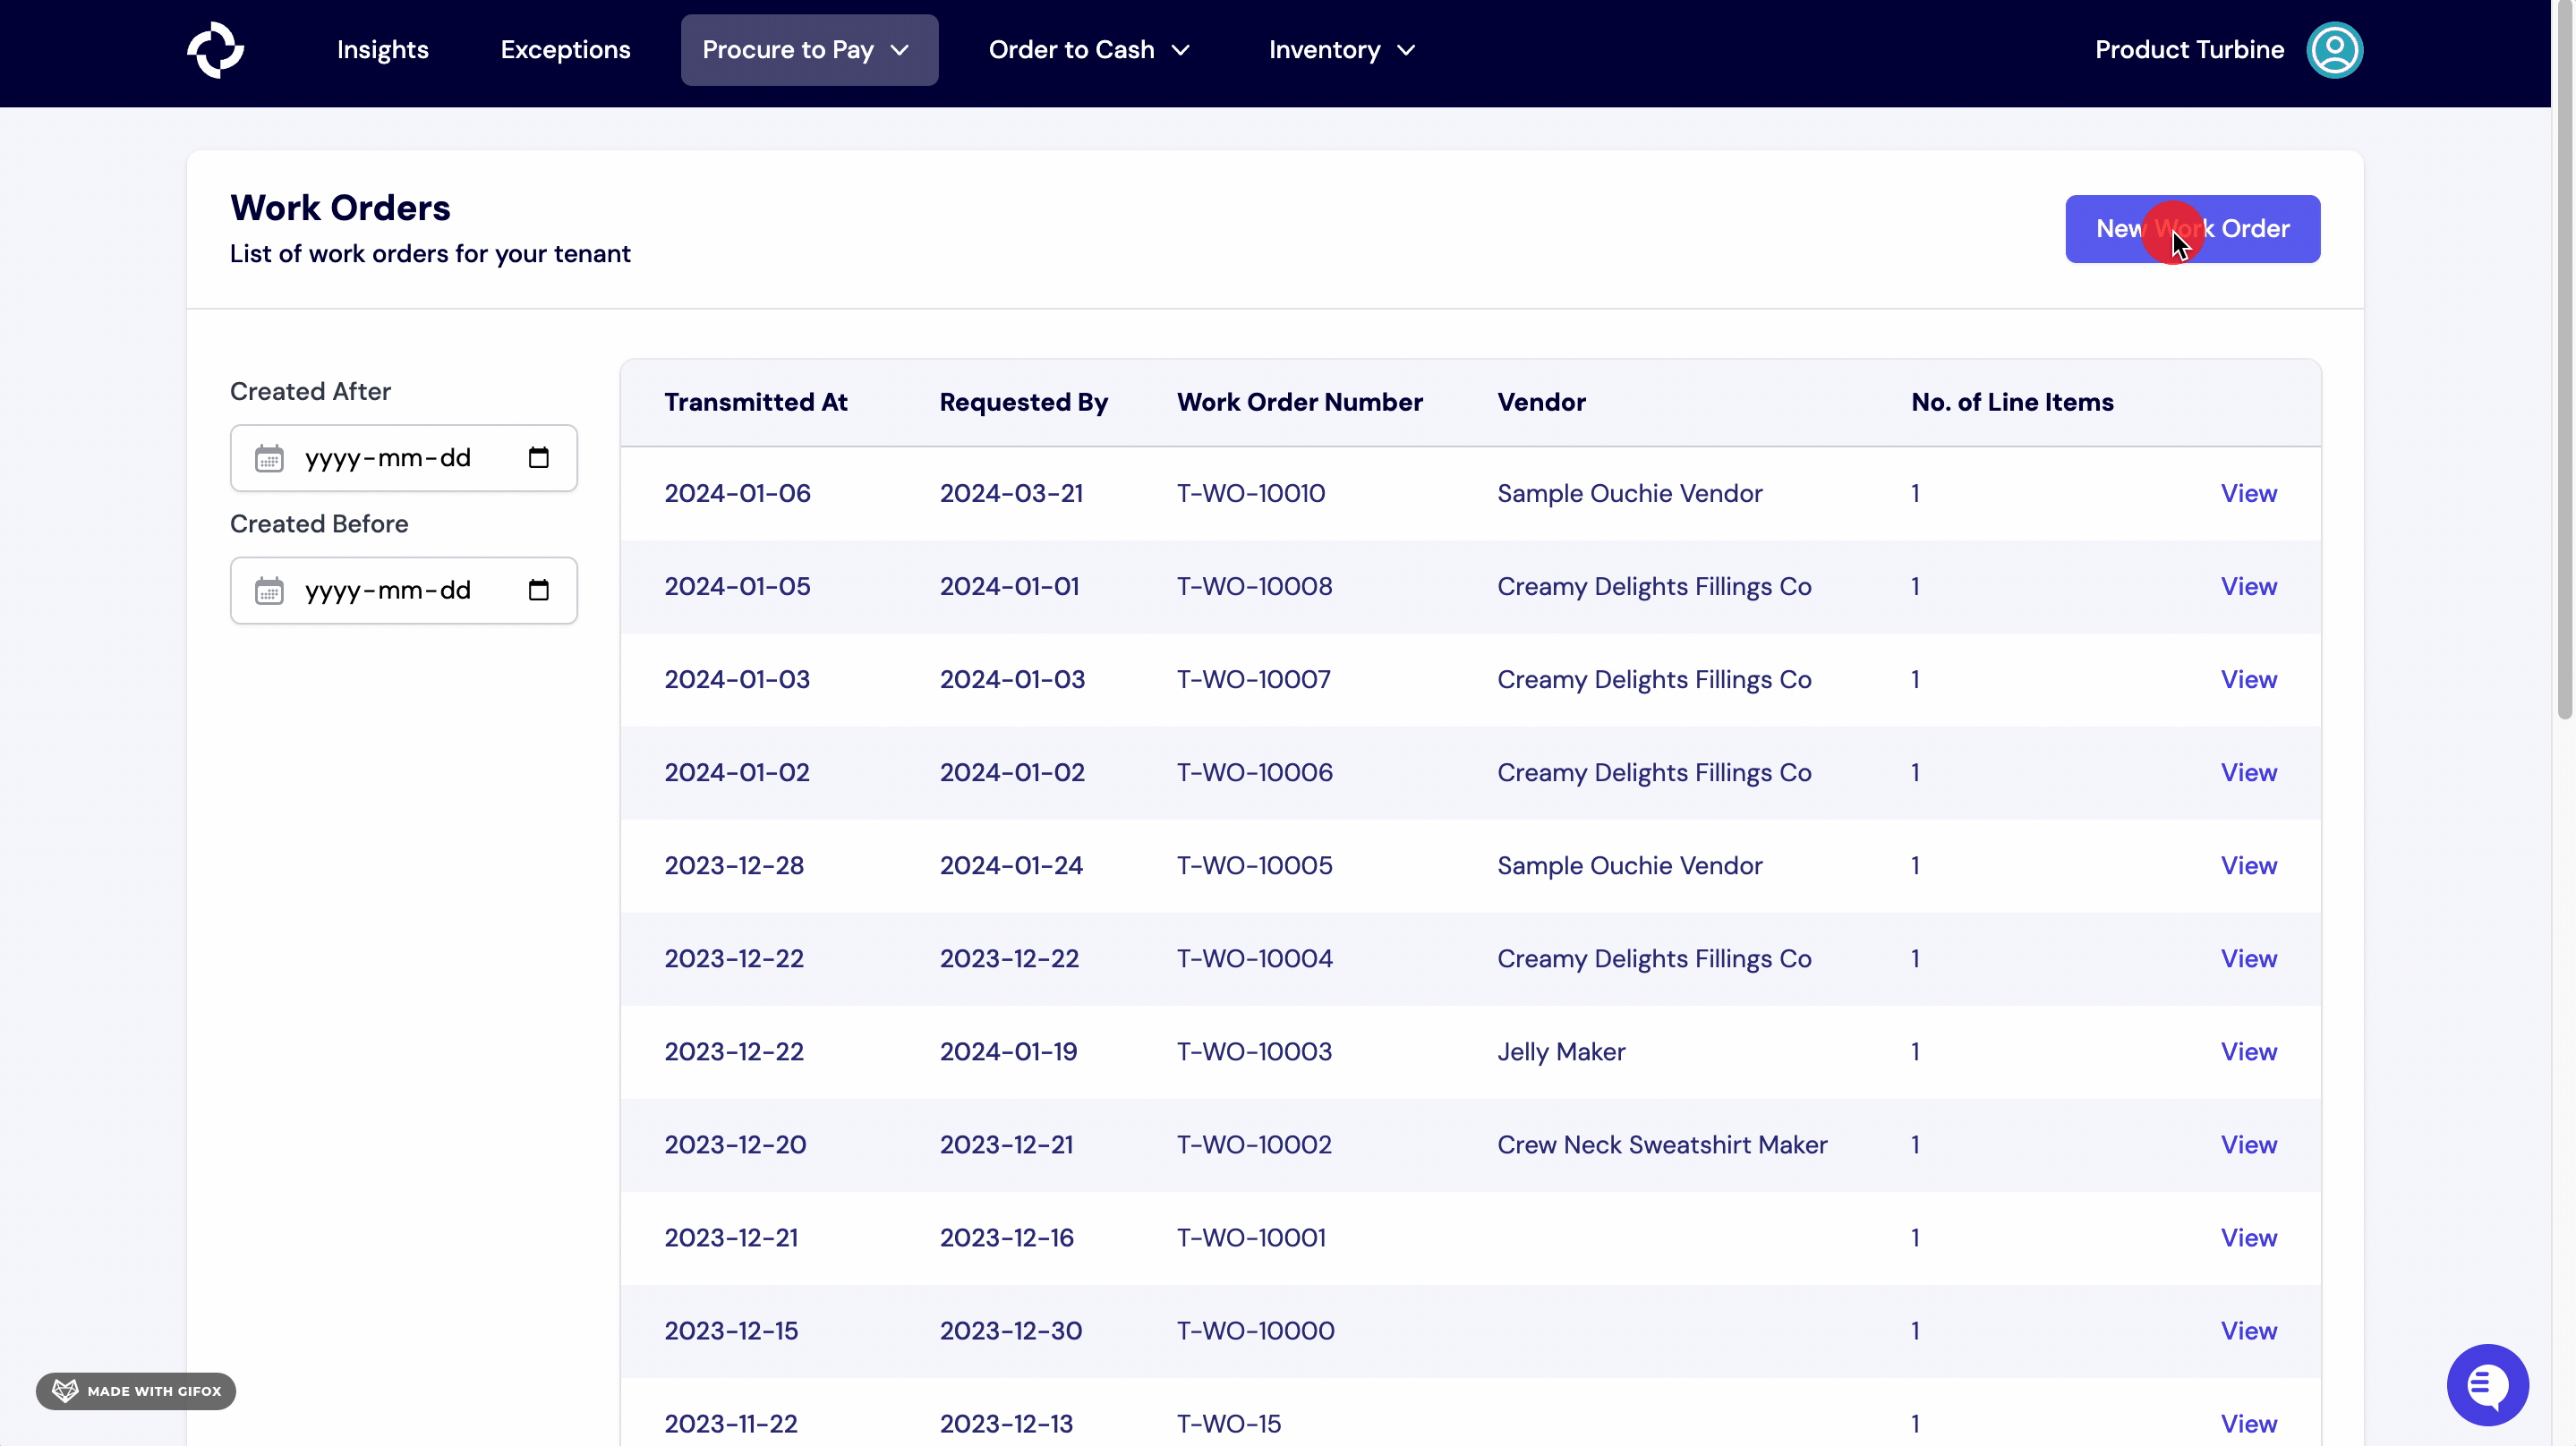Image resolution: width=2576 pixels, height=1446 pixels.
Task: Click the app logo in navbar
Action: 215,50
